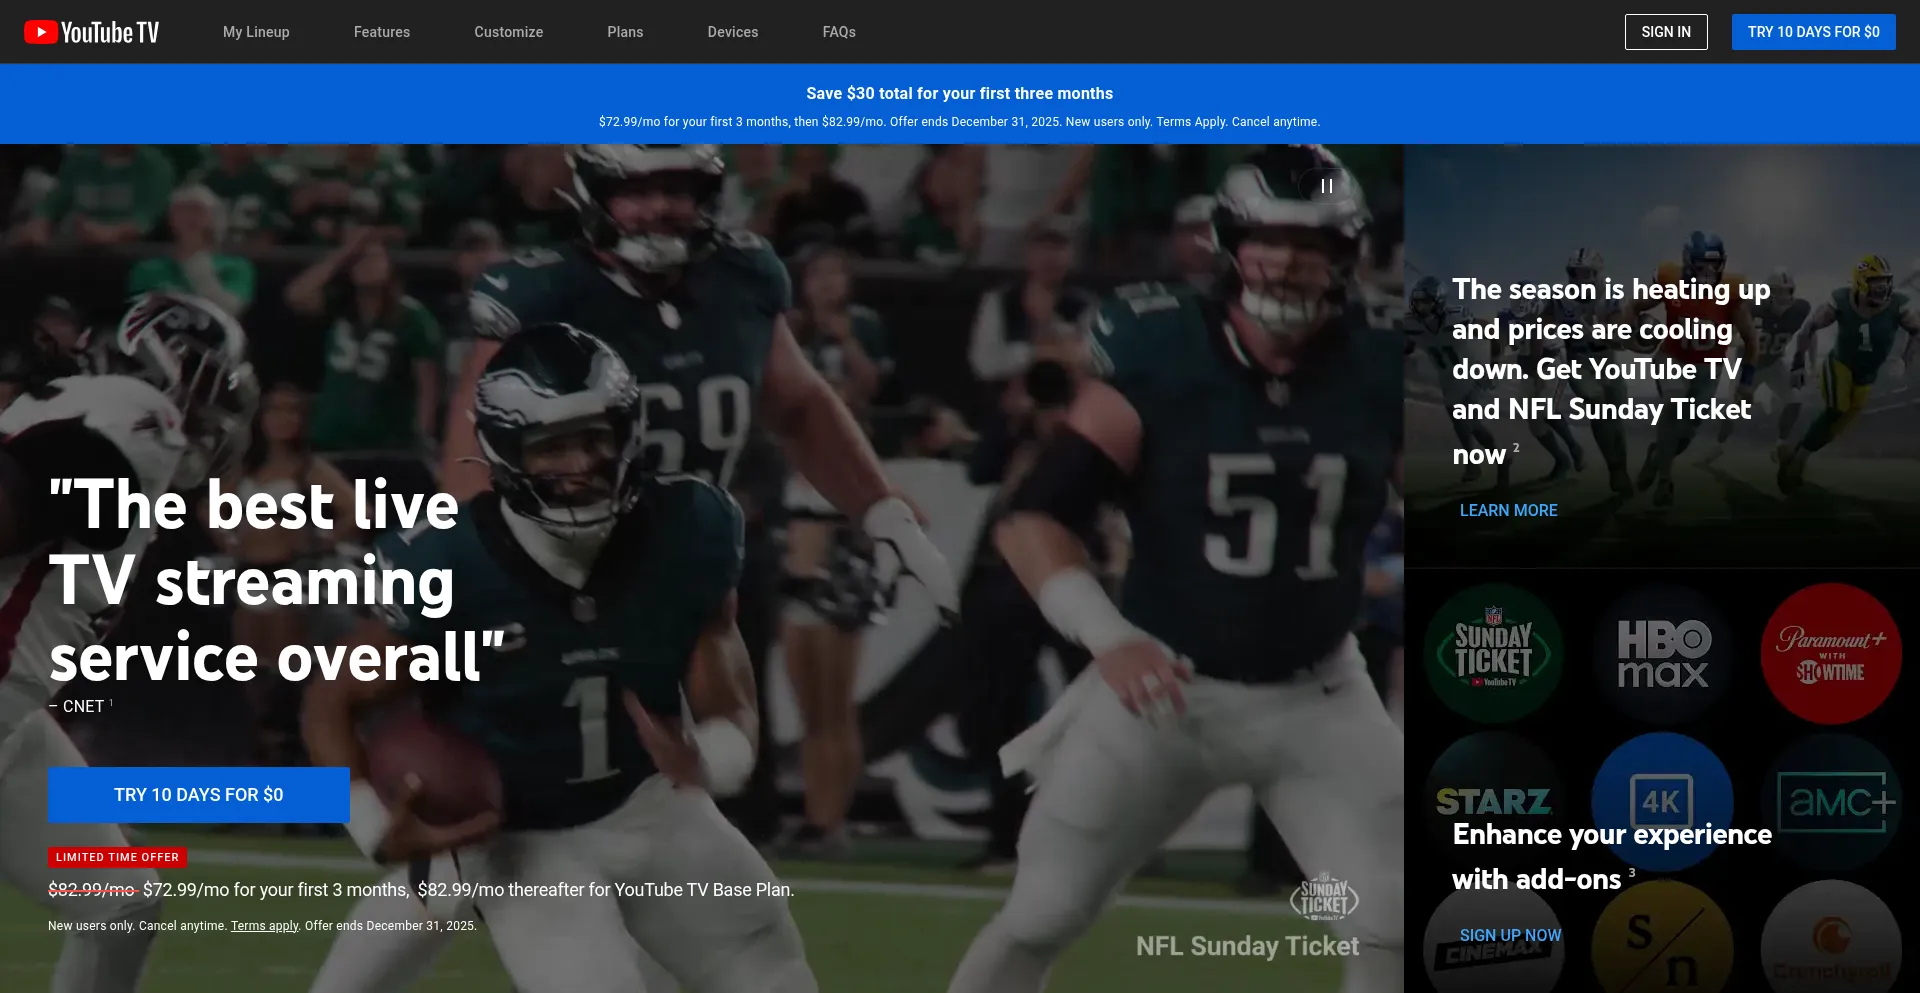
Task: Open the Terms apply link
Action: [264, 926]
